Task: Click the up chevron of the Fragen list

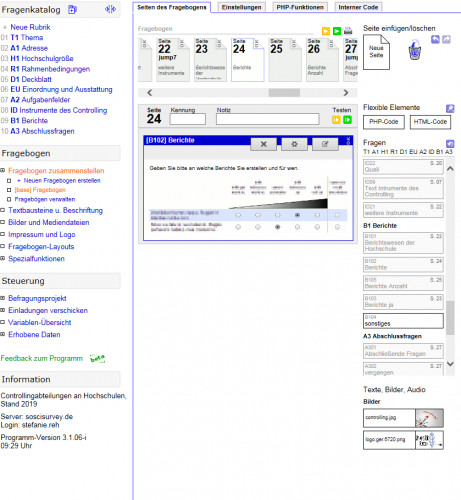Action: [450, 168]
